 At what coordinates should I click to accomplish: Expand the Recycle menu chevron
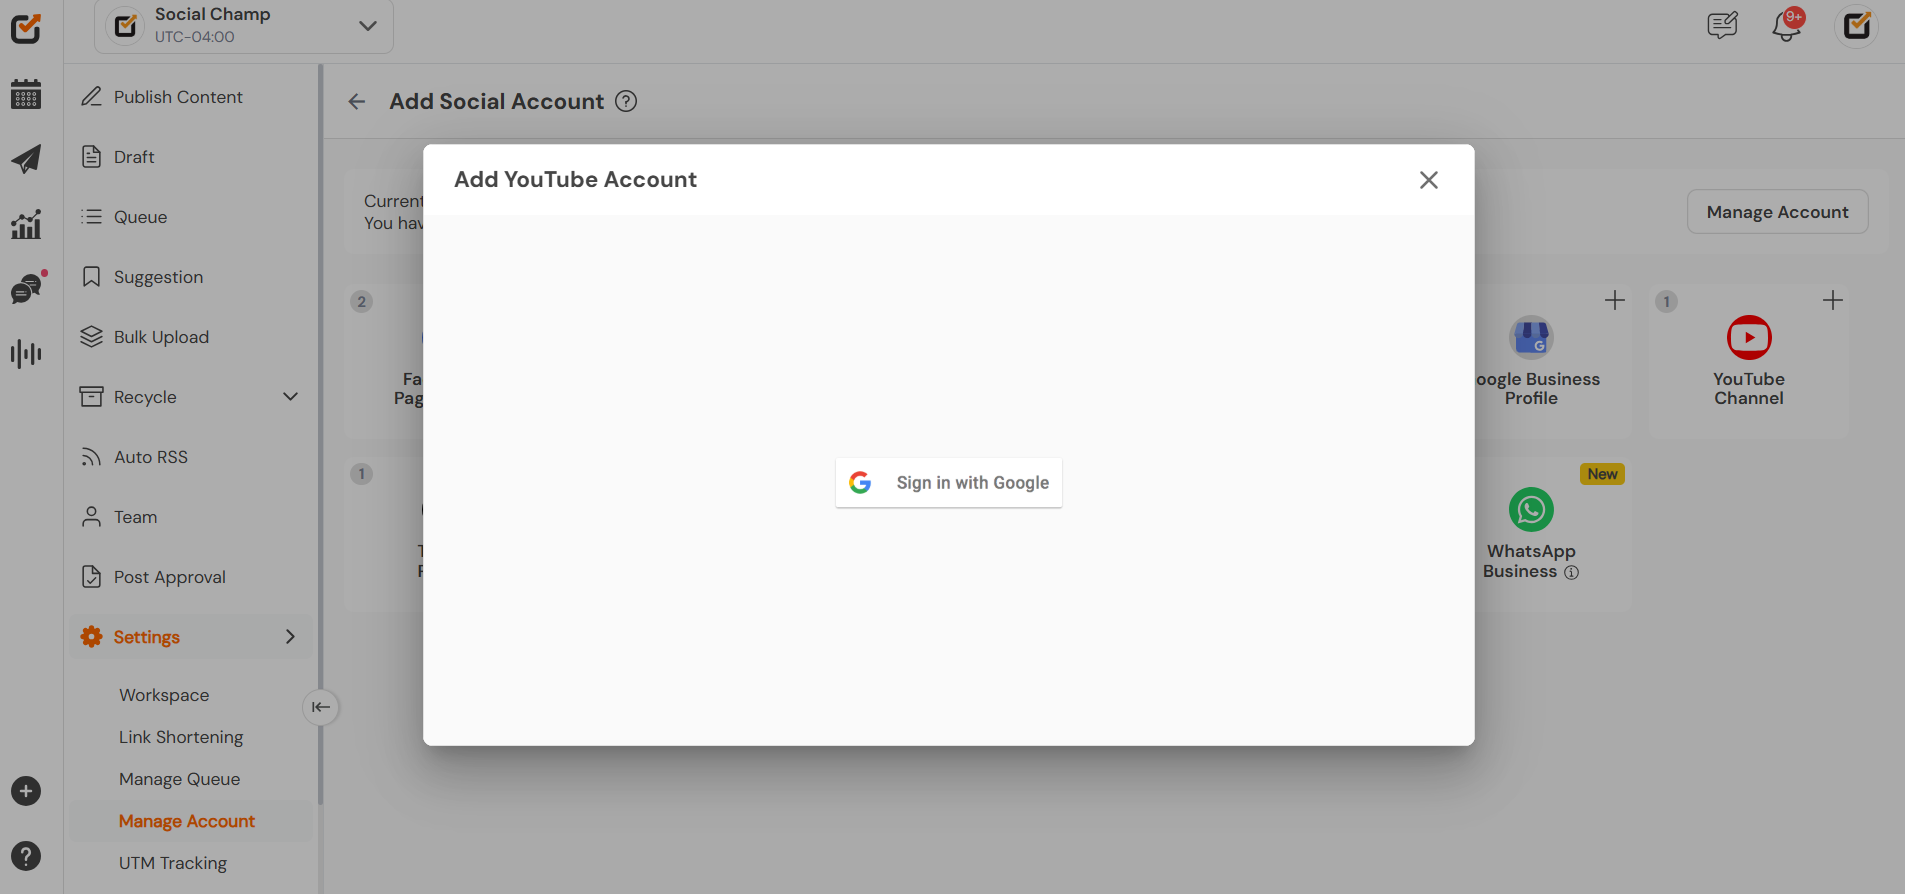291,397
